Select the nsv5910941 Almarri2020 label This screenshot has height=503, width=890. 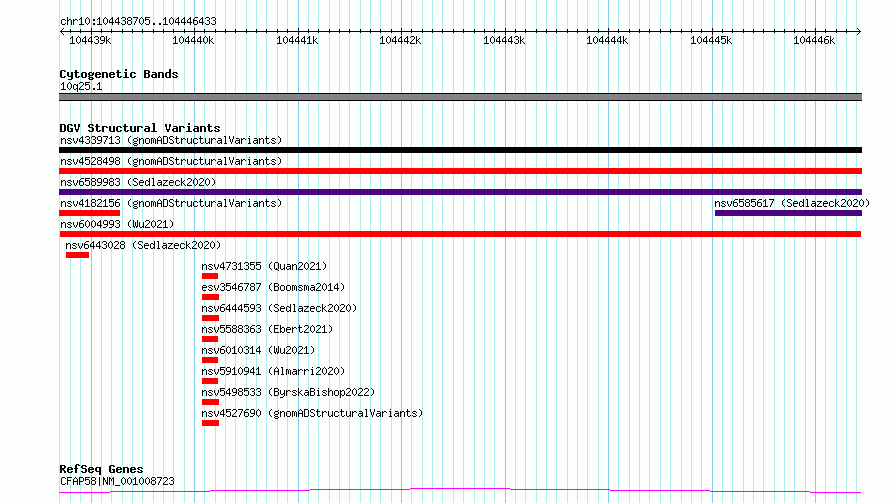[273, 371]
